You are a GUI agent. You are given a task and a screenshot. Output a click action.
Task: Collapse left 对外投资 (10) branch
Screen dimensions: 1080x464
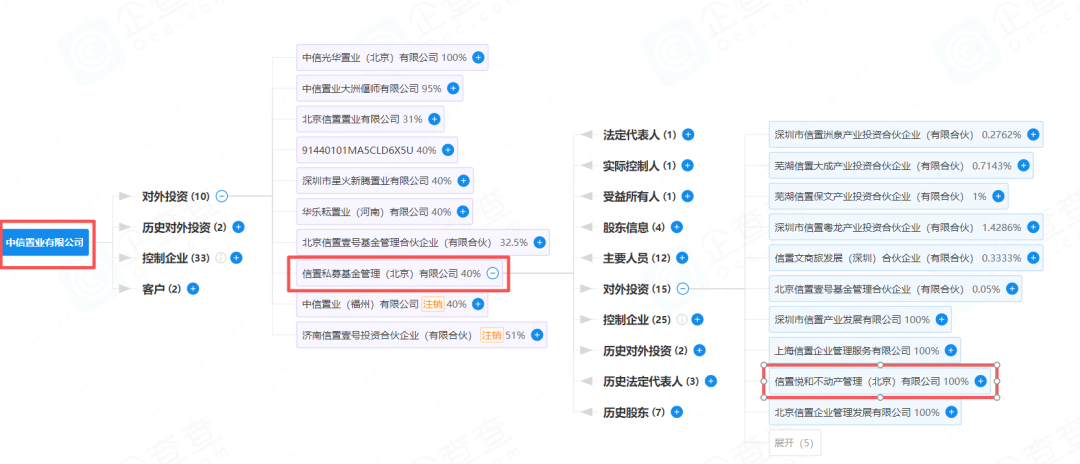point(222,196)
